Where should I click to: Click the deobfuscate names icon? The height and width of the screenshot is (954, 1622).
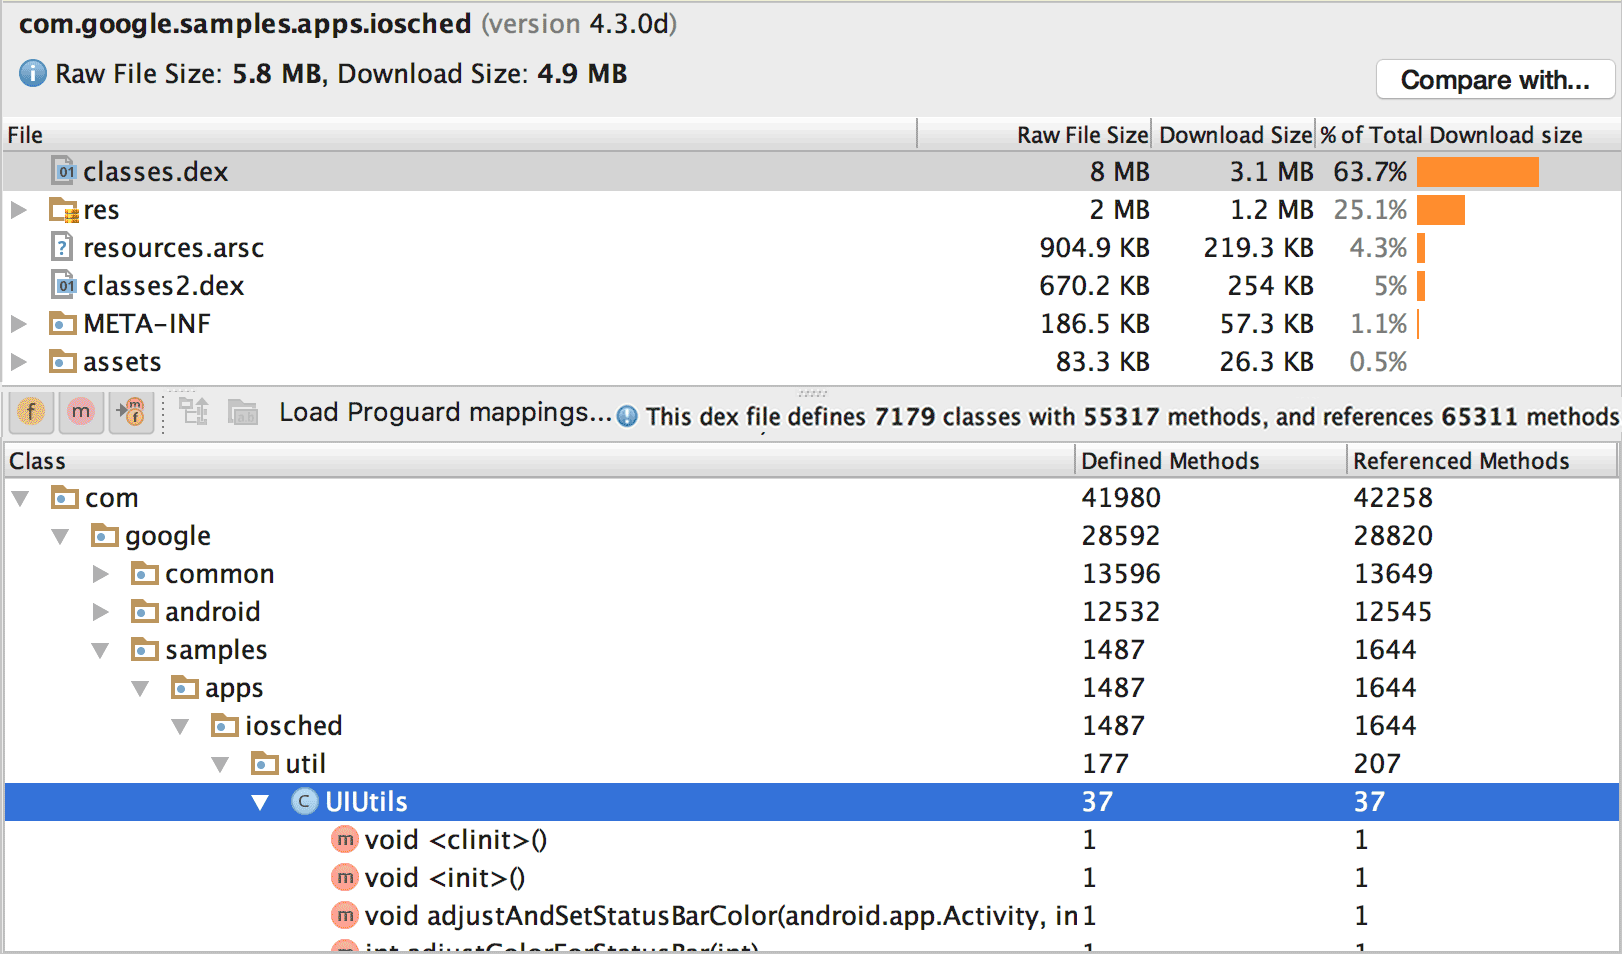pos(242,412)
